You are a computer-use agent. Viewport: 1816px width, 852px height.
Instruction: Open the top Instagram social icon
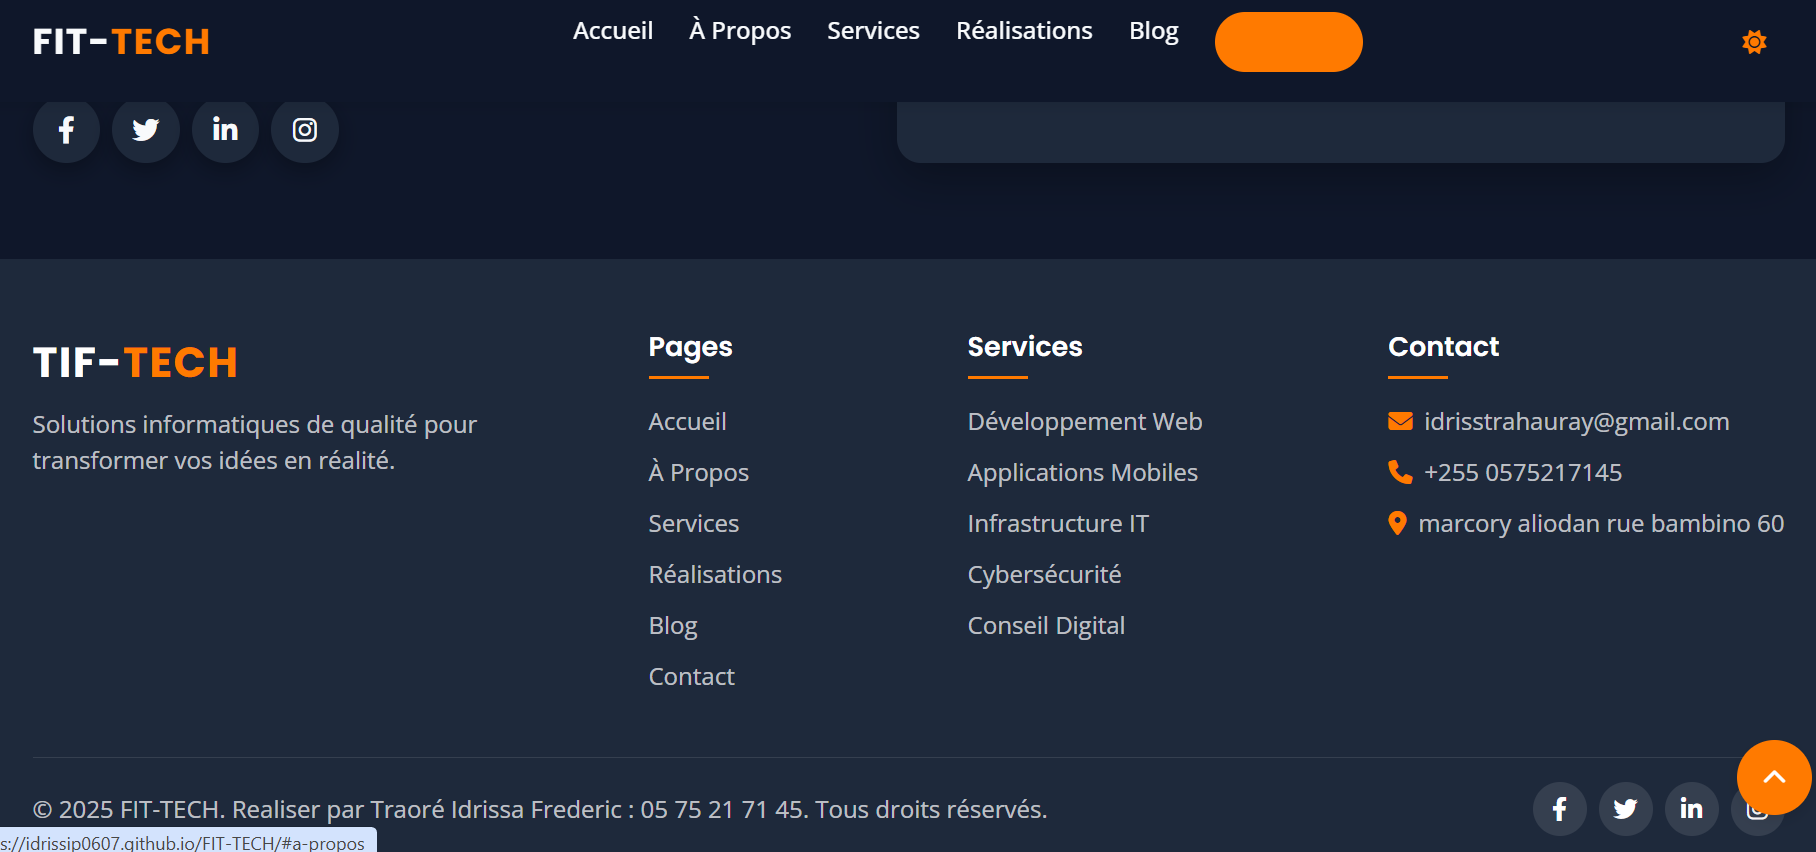pos(305,130)
